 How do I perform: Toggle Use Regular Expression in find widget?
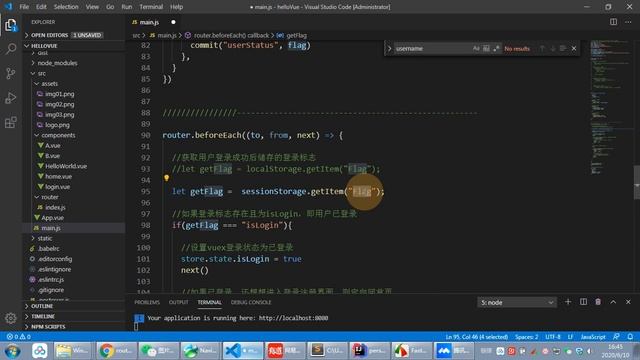pyautogui.click(x=496, y=49)
